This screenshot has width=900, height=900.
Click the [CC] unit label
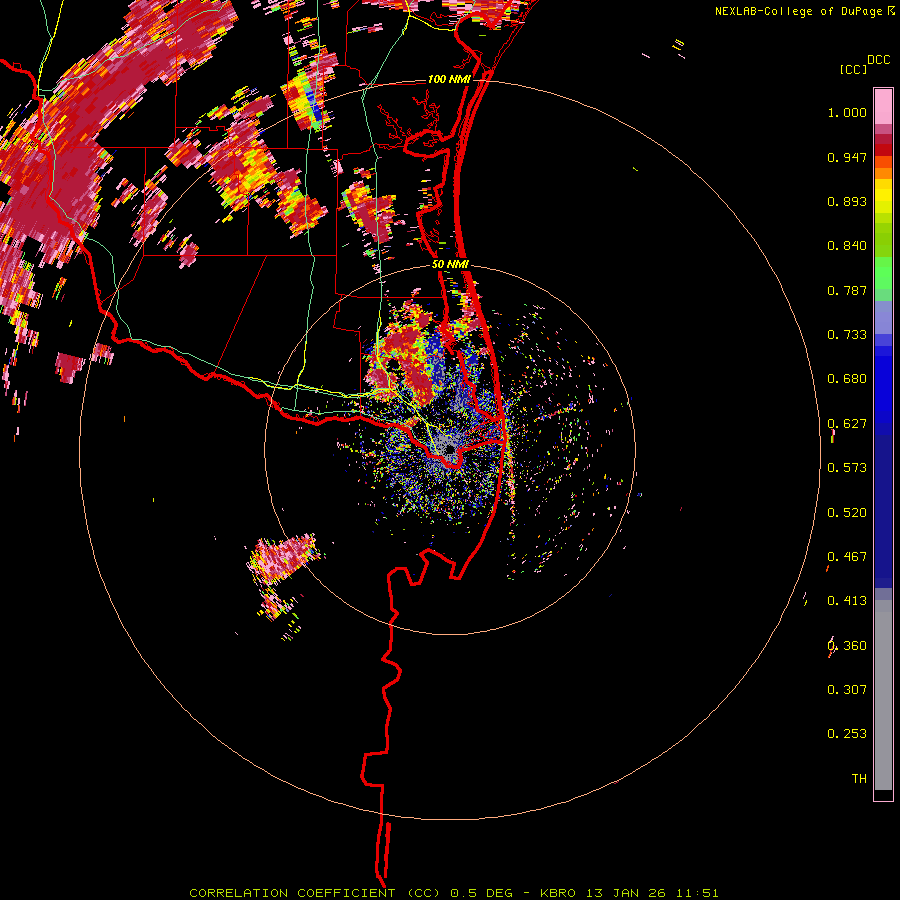(853, 69)
